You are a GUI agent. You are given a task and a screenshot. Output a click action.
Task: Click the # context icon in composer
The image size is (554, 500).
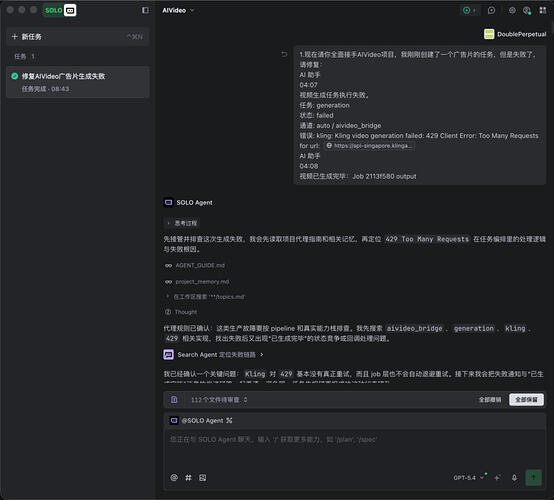coord(188,478)
